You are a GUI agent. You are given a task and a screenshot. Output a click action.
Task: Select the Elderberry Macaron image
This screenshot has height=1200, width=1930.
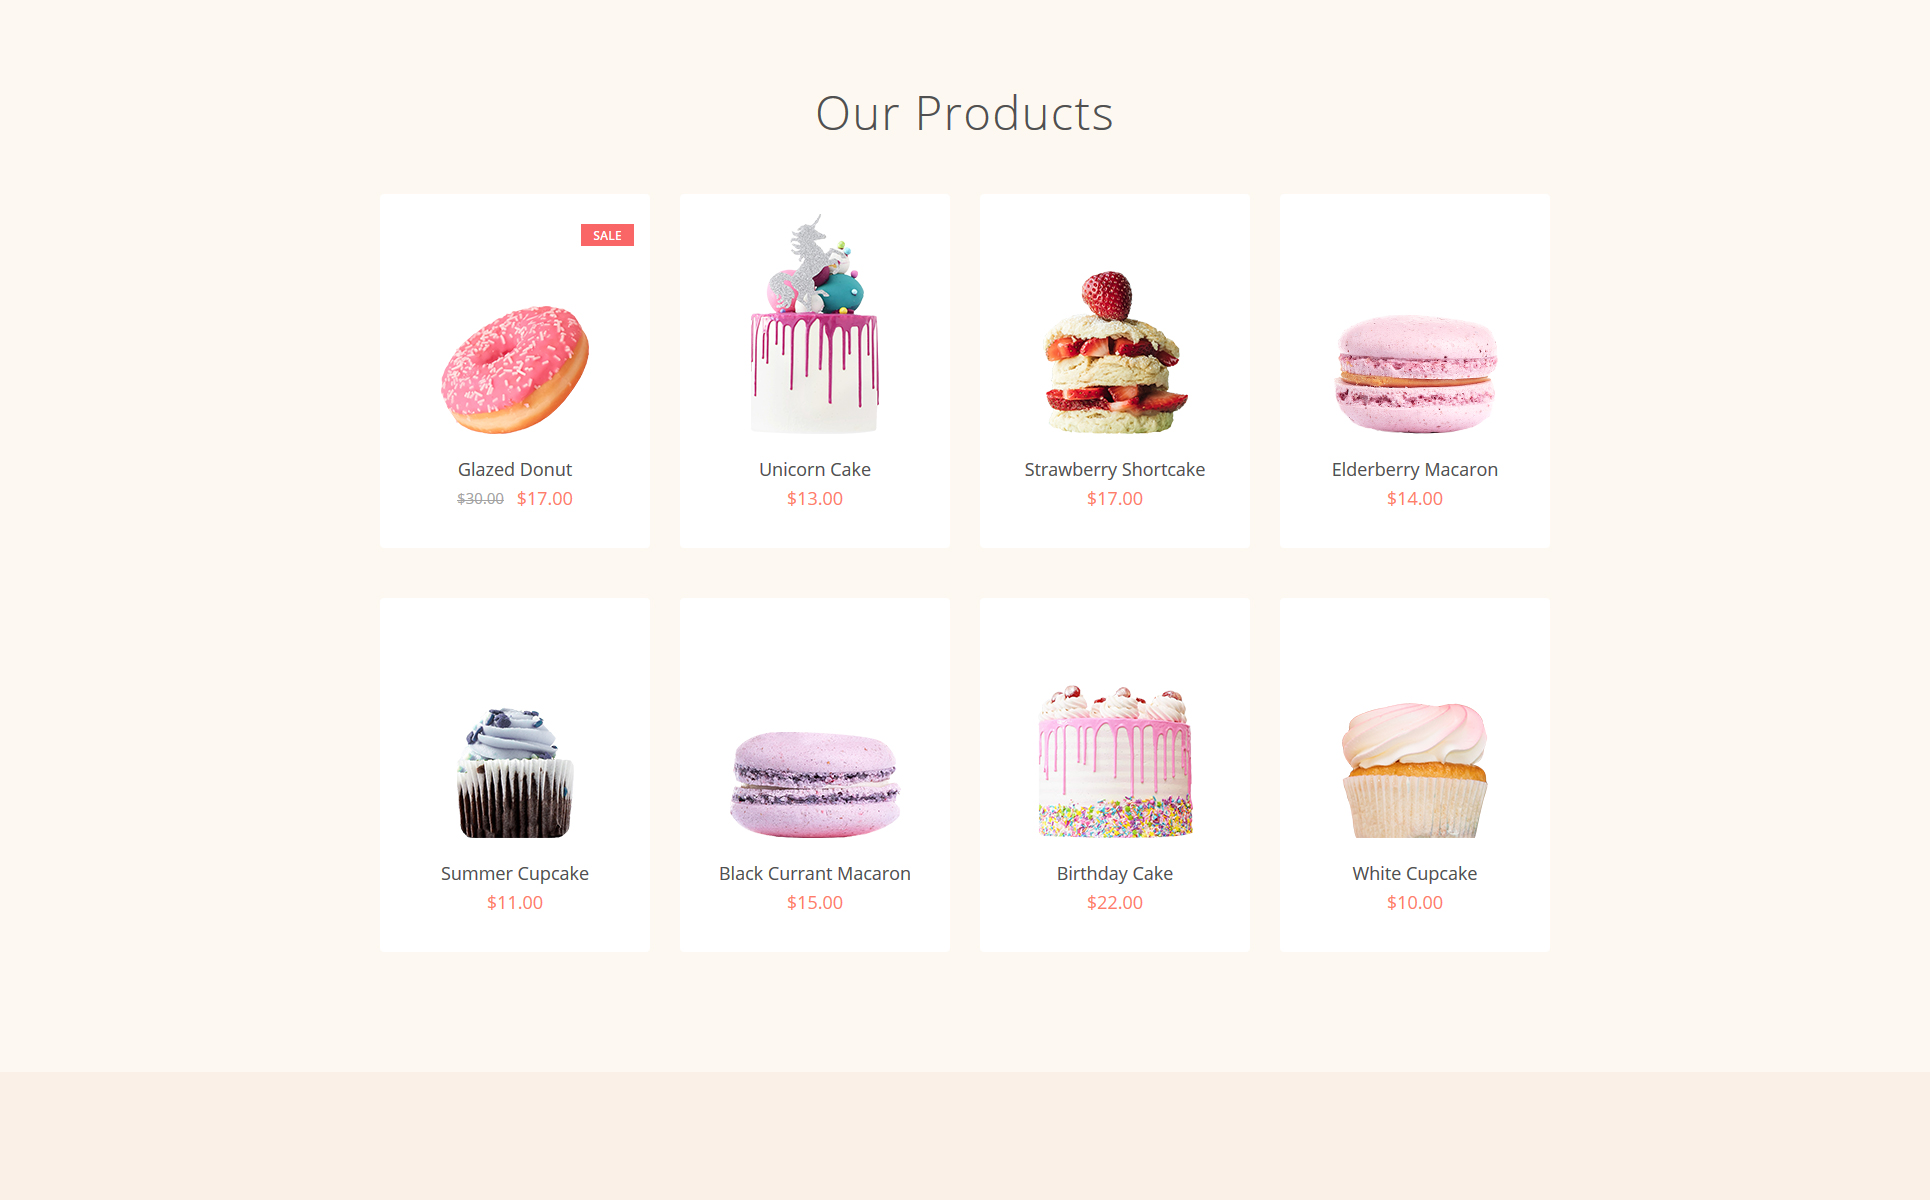click(1415, 374)
